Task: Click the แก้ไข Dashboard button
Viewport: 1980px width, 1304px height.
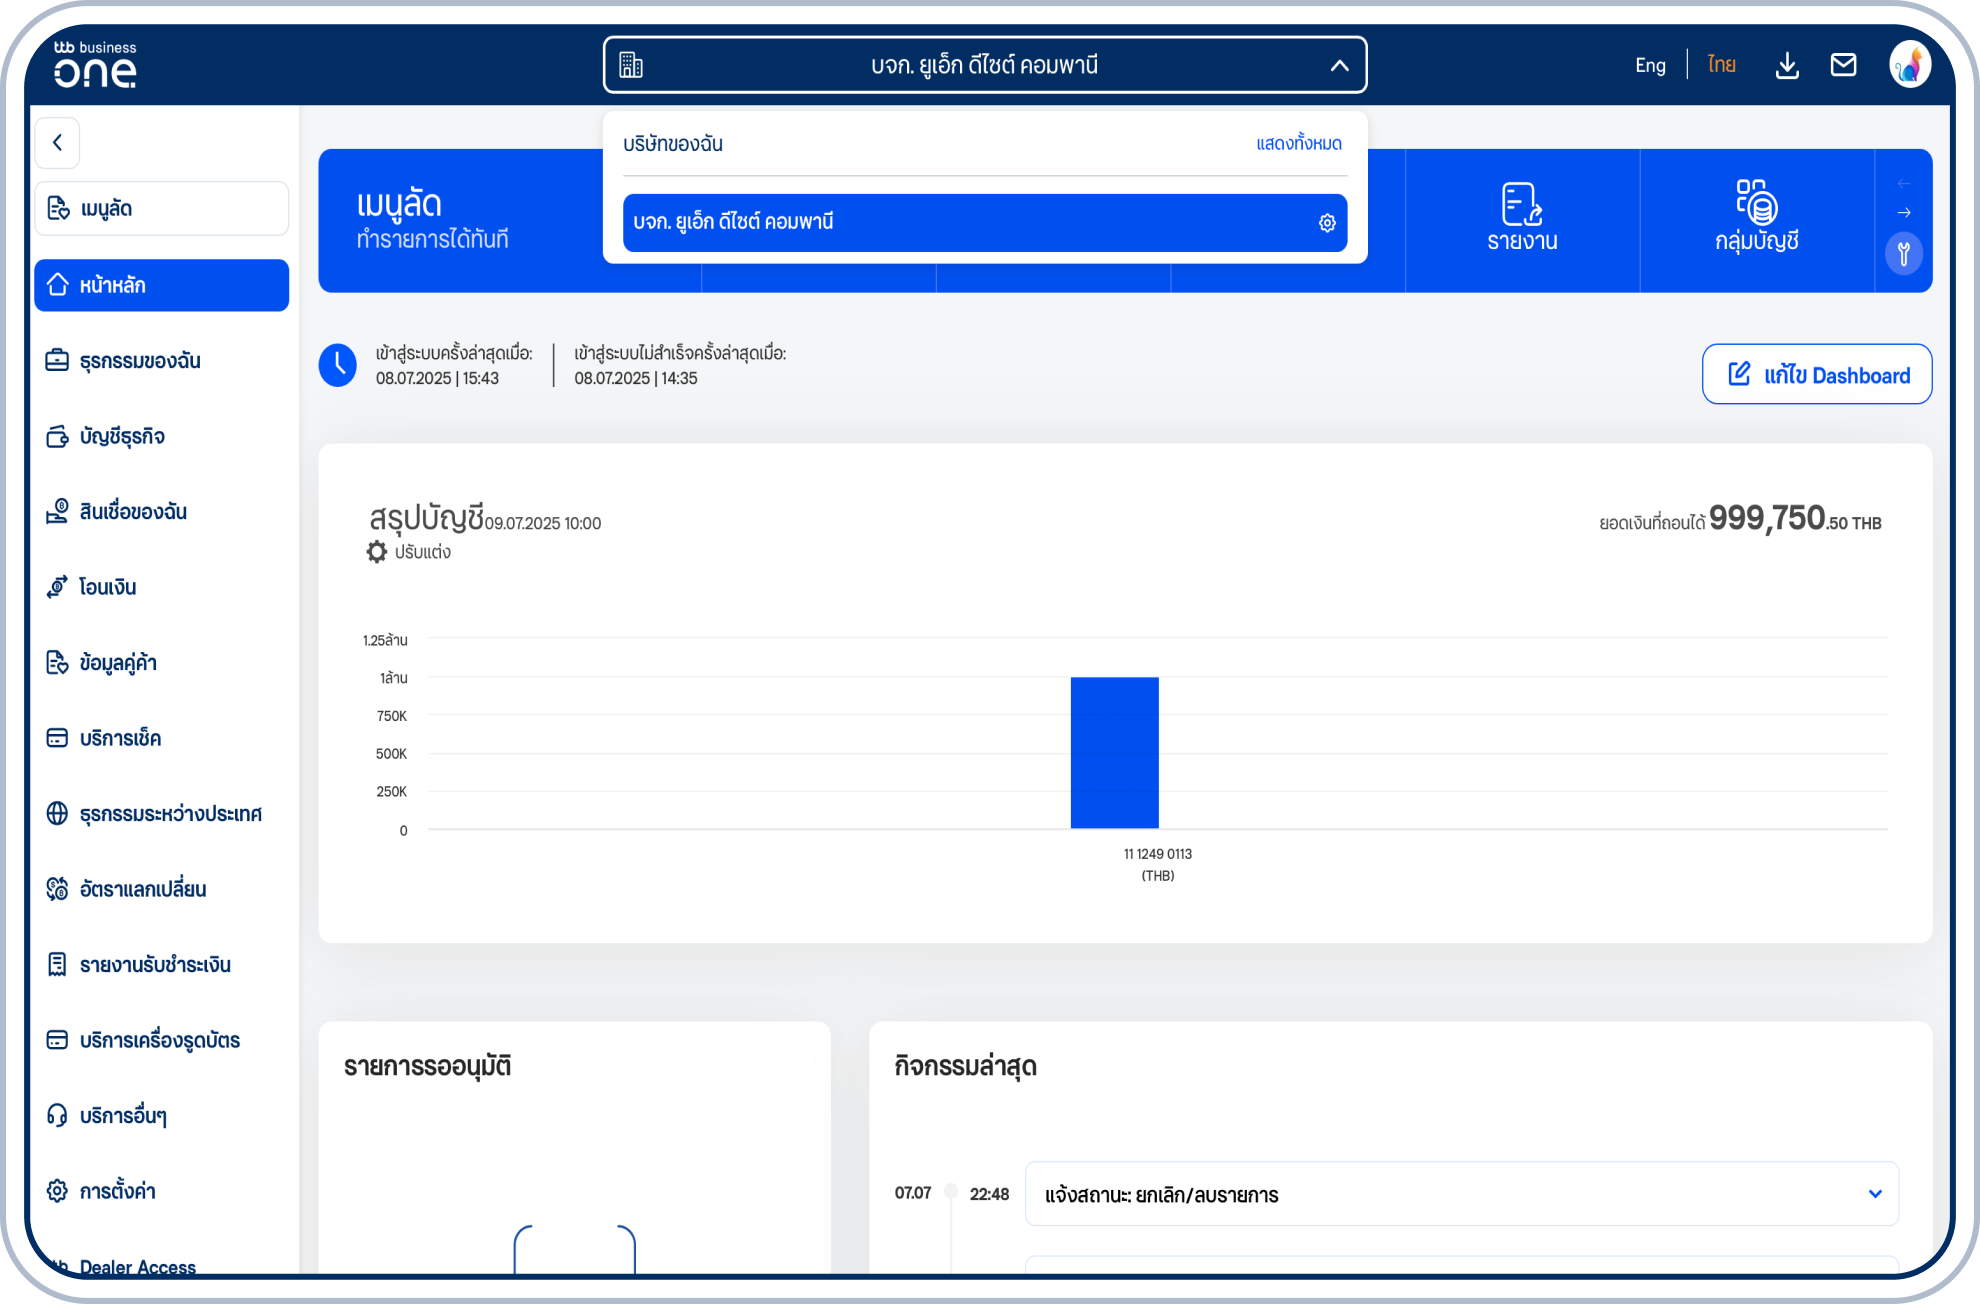Action: [x=1816, y=375]
